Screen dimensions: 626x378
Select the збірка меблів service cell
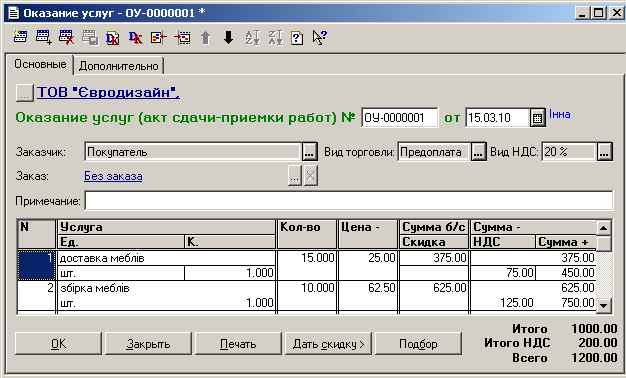pyautogui.click(x=167, y=288)
